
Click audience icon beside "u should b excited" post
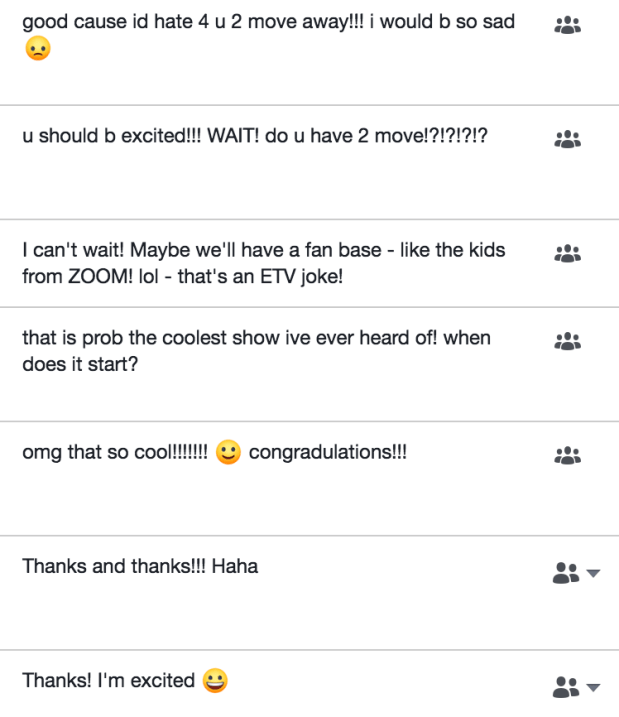click(x=567, y=139)
